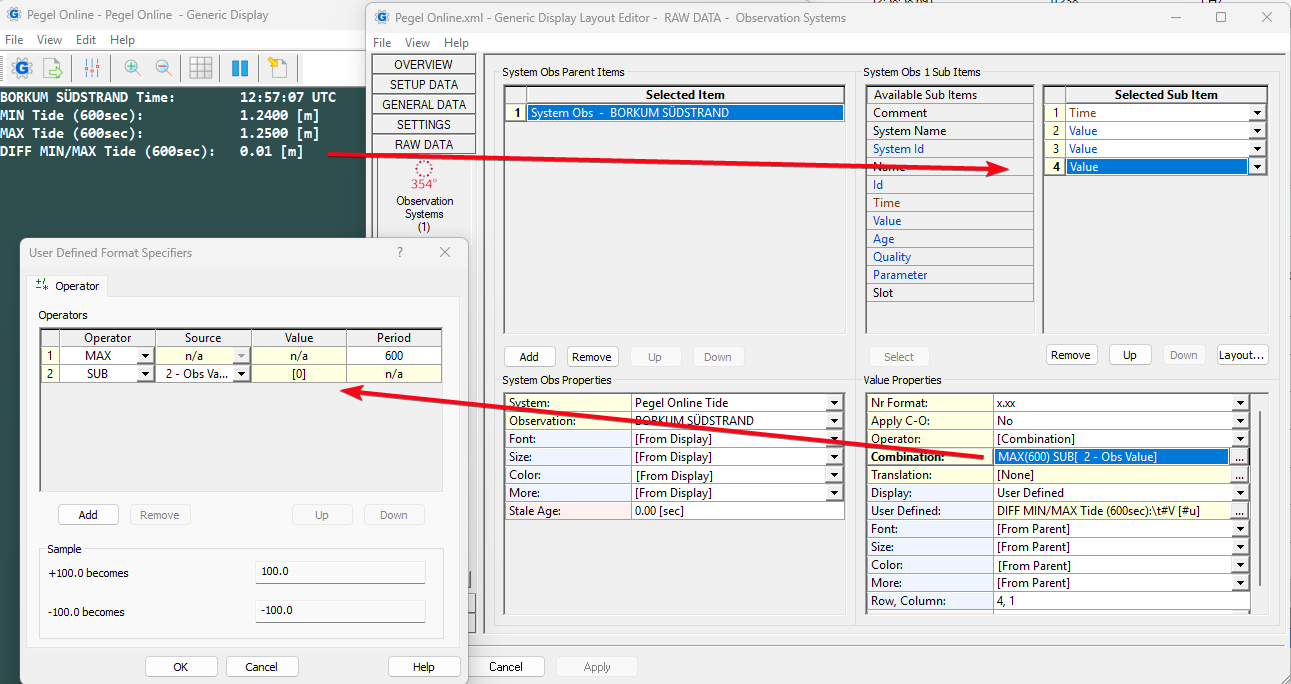This screenshot has height=684, width=1291.
Task: Zoom in with the magnifier plus icon
Action: [132, 68]
